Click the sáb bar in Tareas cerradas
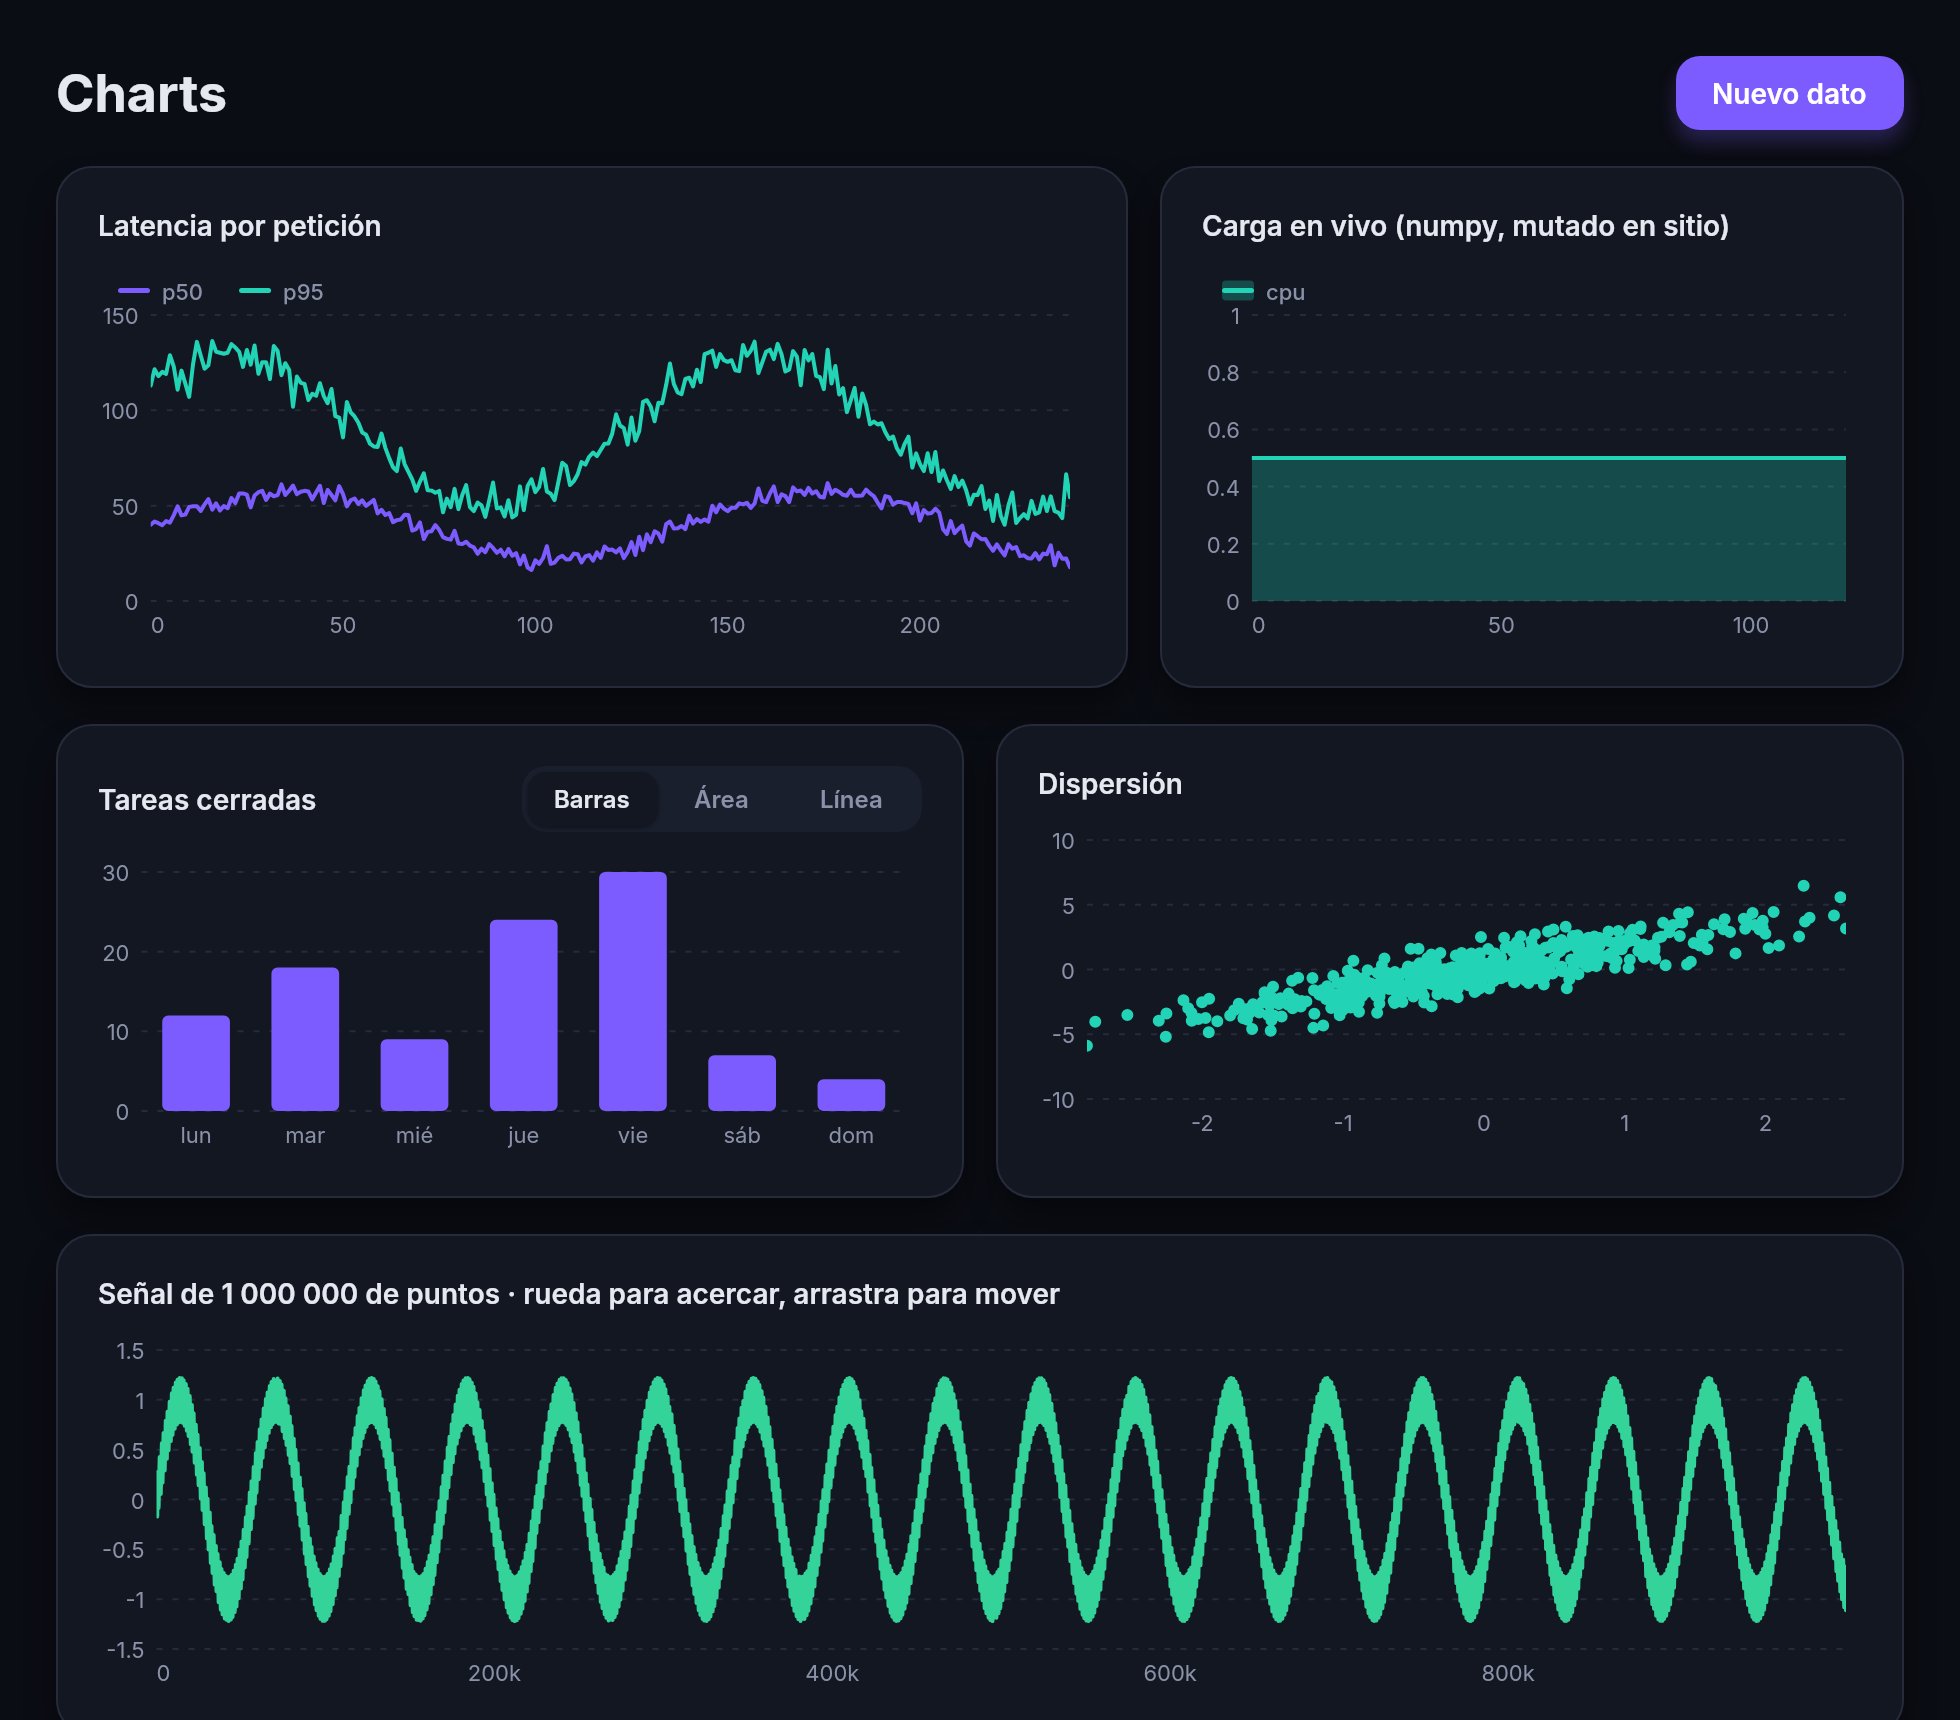This screenshot has height=1720, width=1960. [x=742, y=1083]
